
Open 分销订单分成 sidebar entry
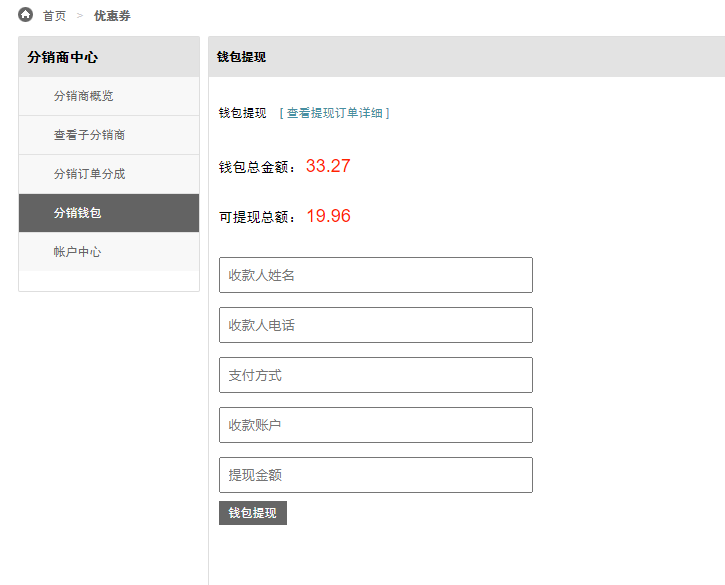tap(109, 174)
